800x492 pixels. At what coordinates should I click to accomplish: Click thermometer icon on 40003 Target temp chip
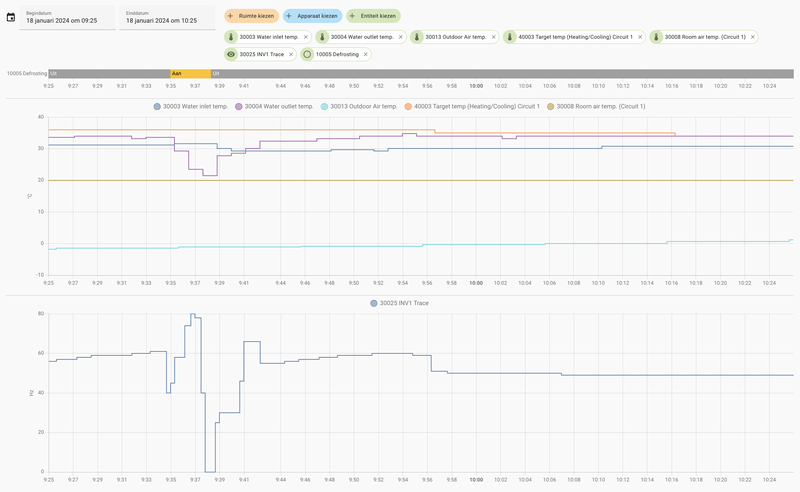pyautogui.click(x=510, y=37)
